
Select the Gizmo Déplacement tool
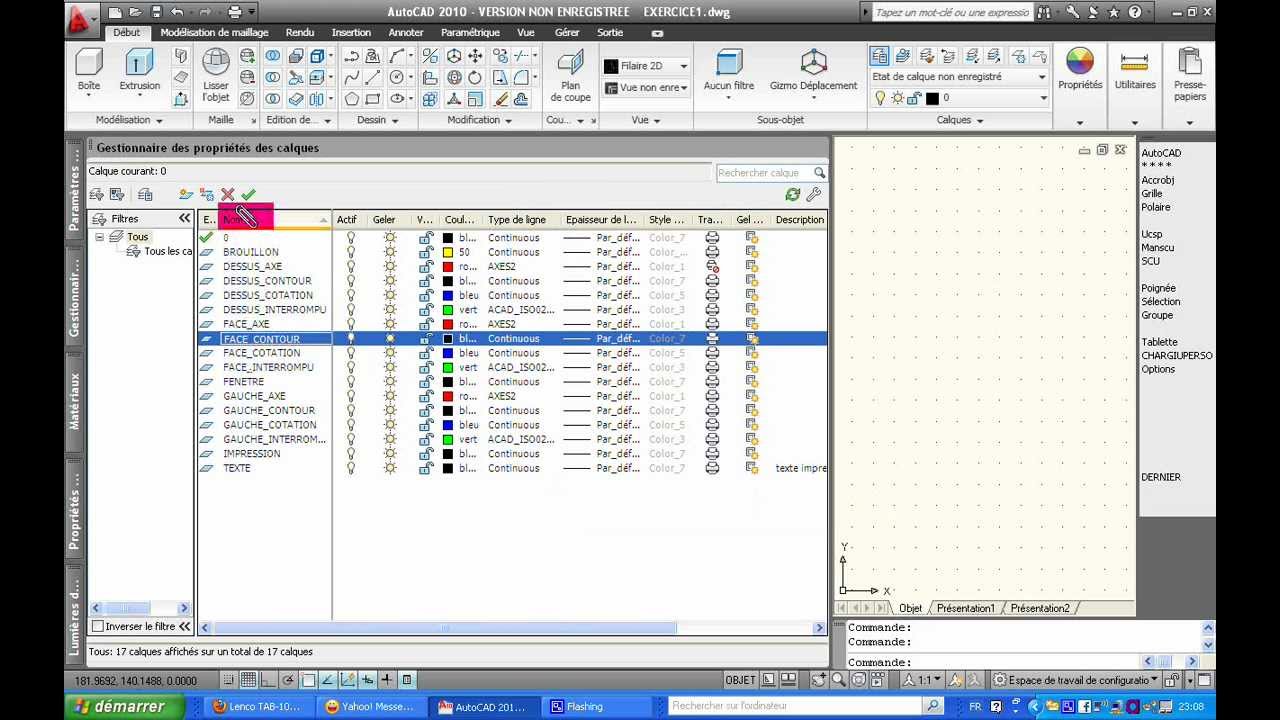pos(813,70)
